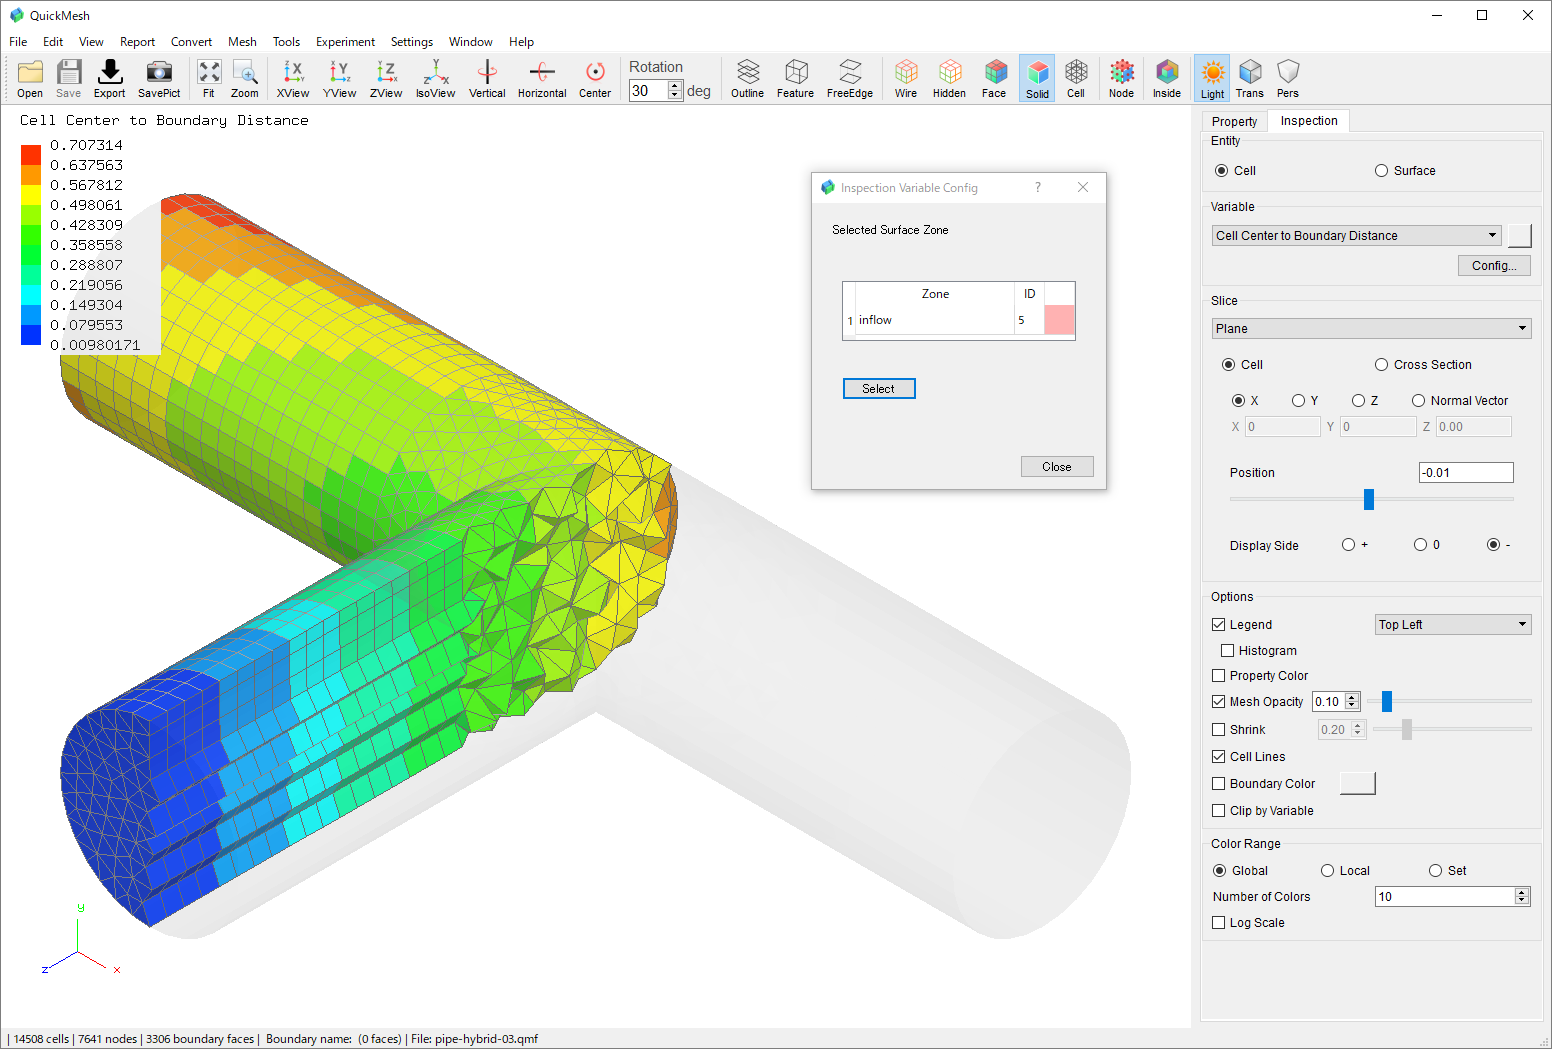The height and width of the screenshot is (1049, 1552).
Task: Open the Mesh menu
Action: coord(242,42)
